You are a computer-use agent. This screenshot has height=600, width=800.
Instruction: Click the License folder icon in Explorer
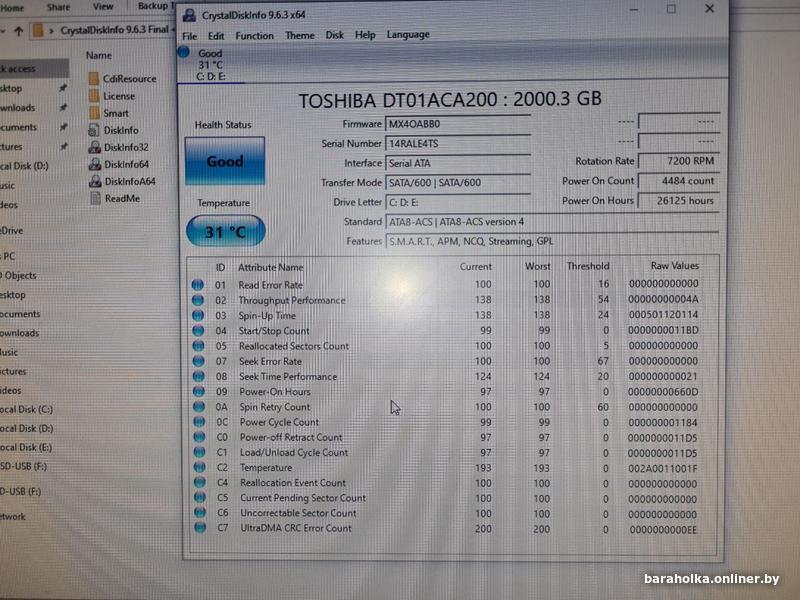coord(94,96)
